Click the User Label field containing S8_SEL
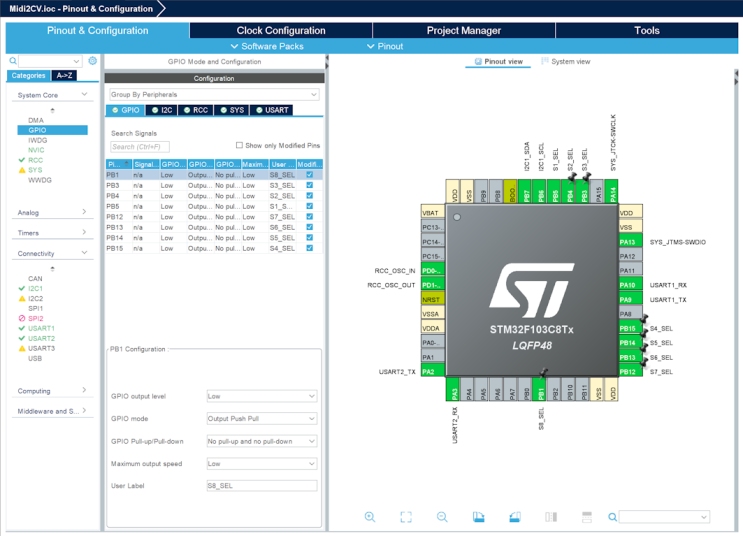Image resolution: width=743 pixels, height=536 pixels. click(x=262, y=486)
